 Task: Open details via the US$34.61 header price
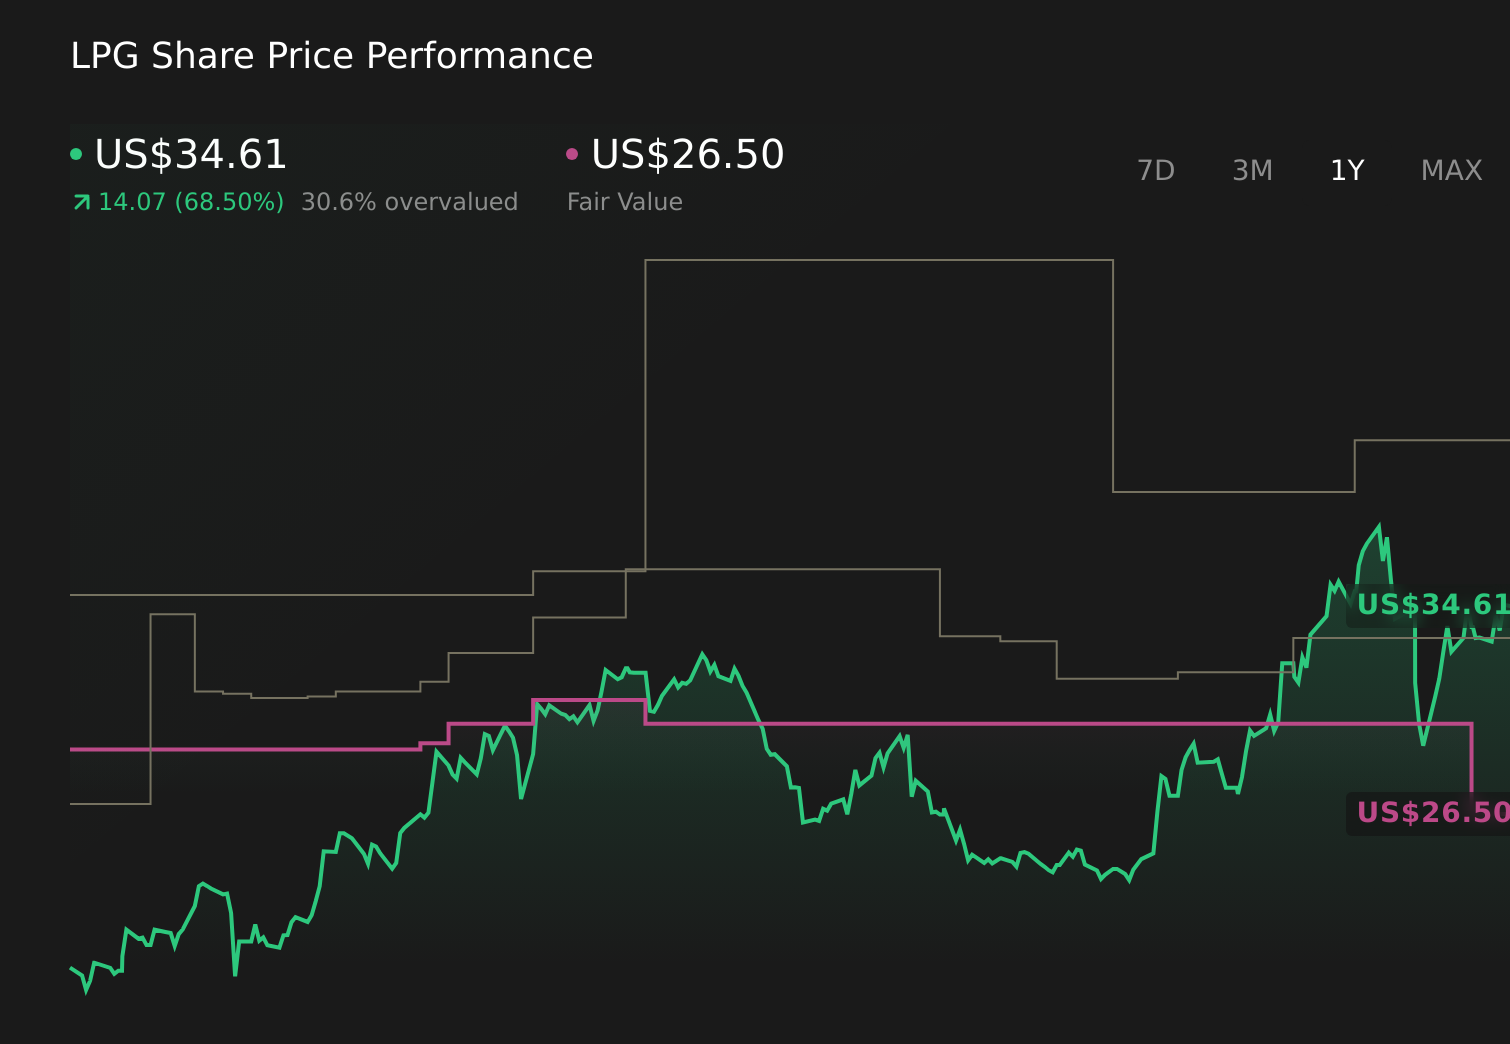pos(190,155)
